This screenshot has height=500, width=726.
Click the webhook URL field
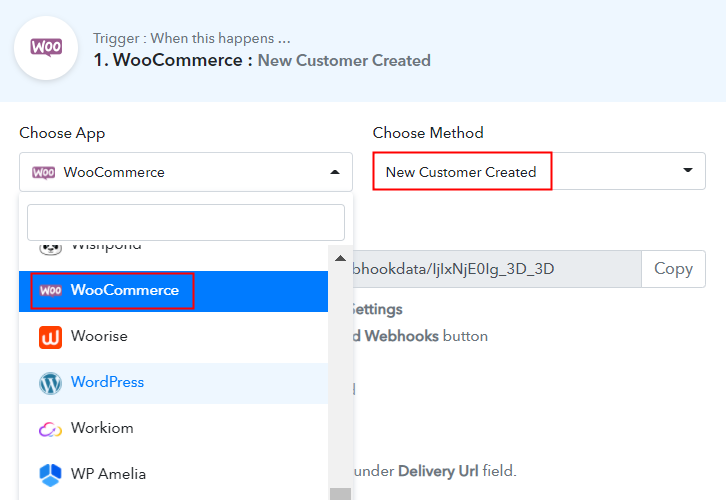coord(497,269)
